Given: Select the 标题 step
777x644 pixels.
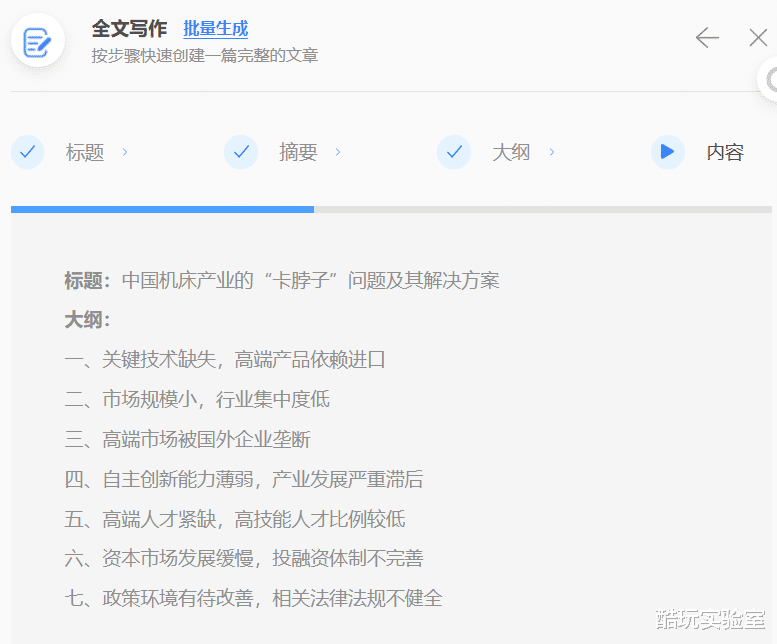Looking at the screenshot, I should point(85,152).
